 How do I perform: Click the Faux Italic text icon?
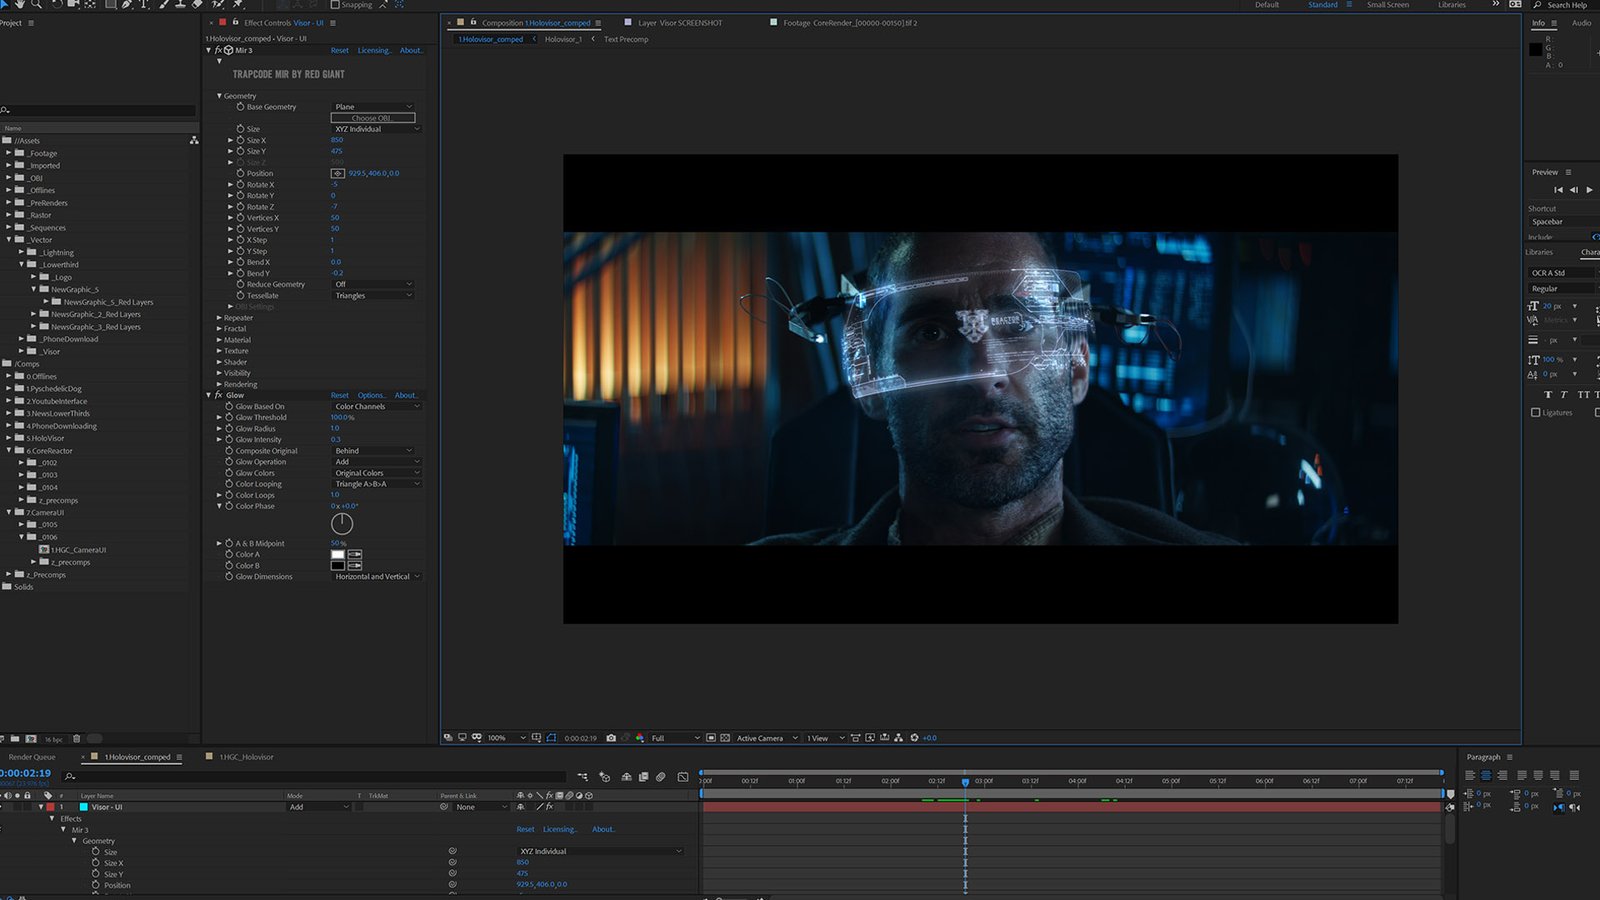[x=1564, y=395]
